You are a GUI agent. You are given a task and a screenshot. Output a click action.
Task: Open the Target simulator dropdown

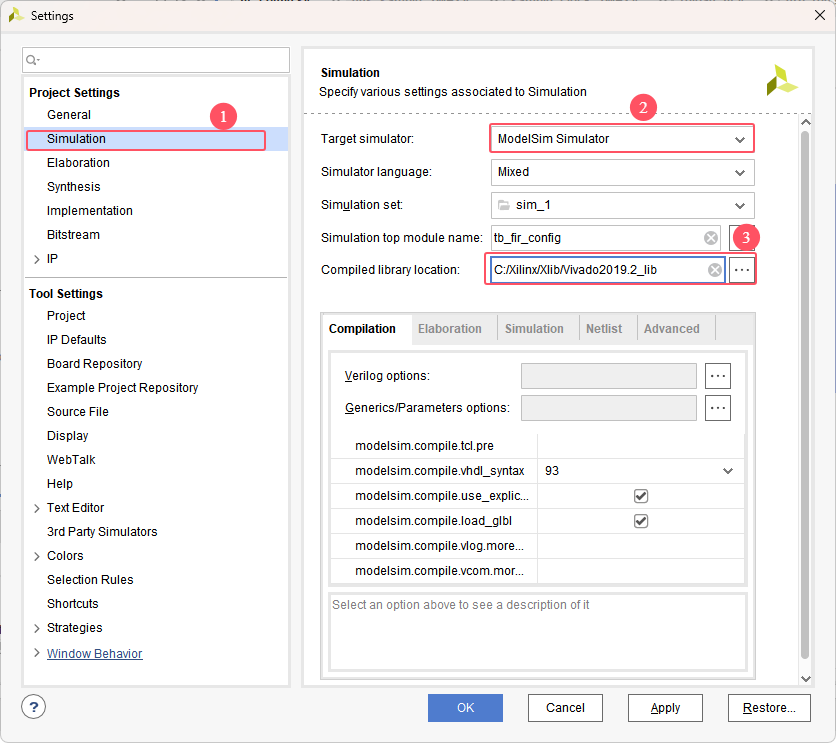click(622, 139)
